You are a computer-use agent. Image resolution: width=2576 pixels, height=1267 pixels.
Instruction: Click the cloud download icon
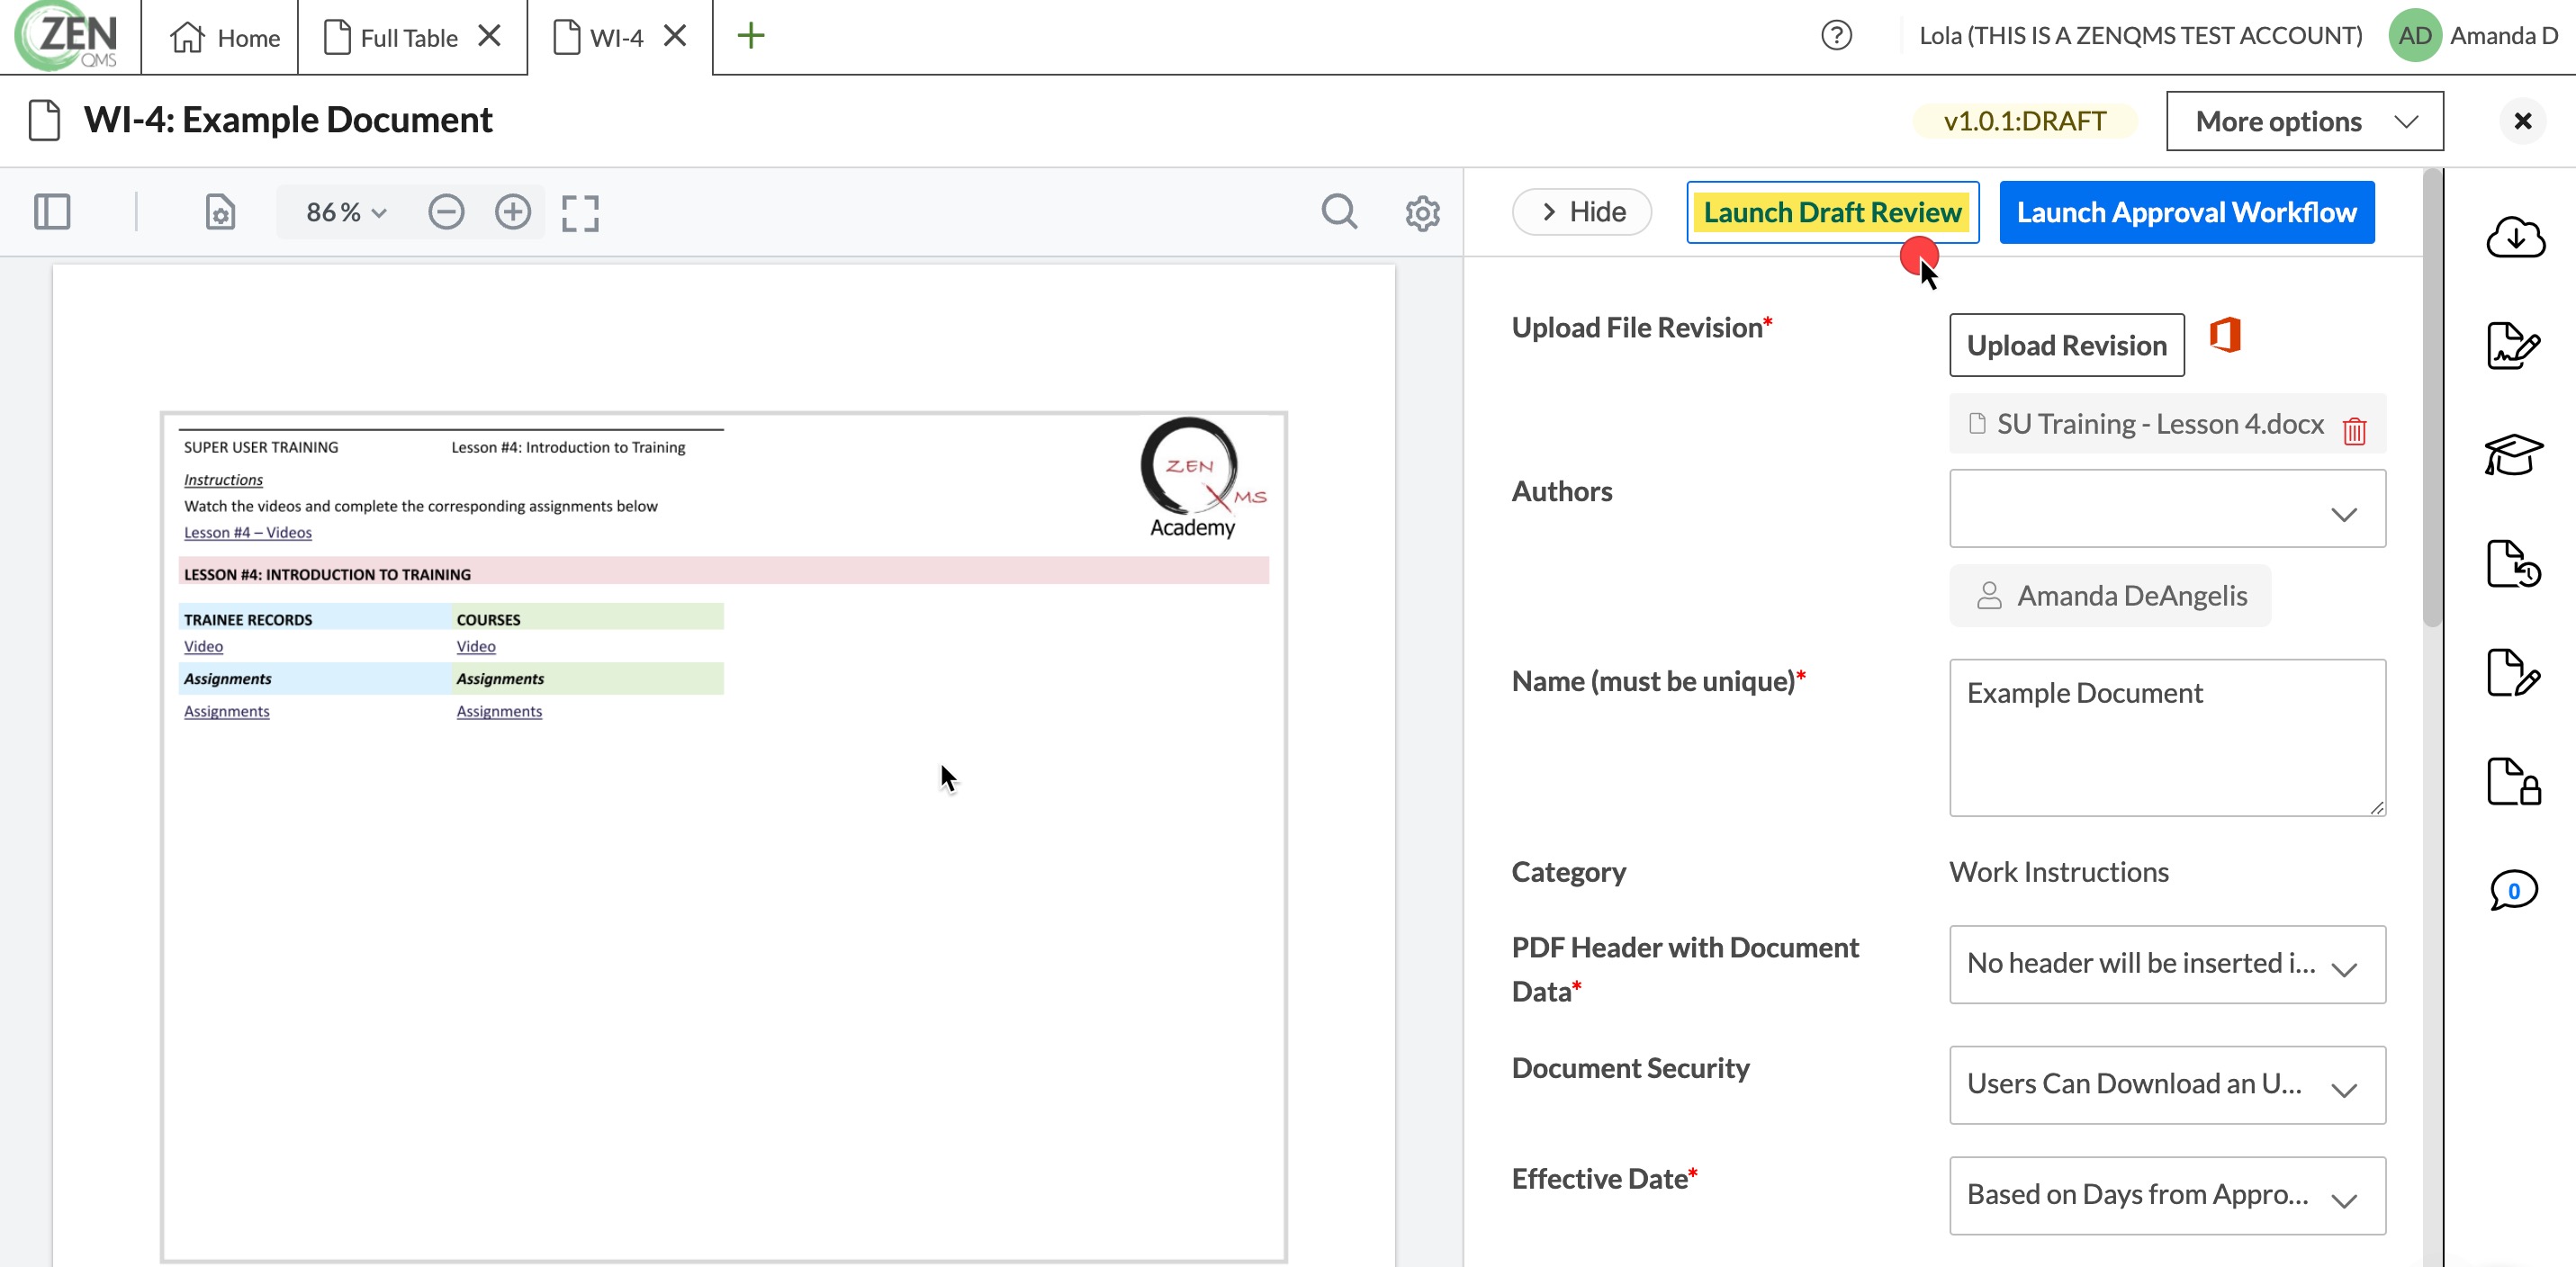coord(2514,238)
